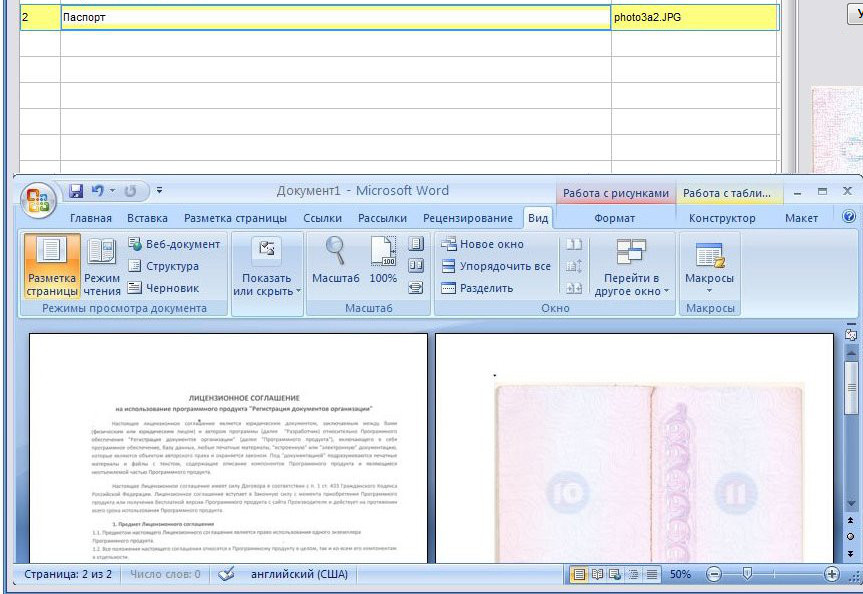Click Разделить window button
The image size is (863, 594).
coord(477,288)
